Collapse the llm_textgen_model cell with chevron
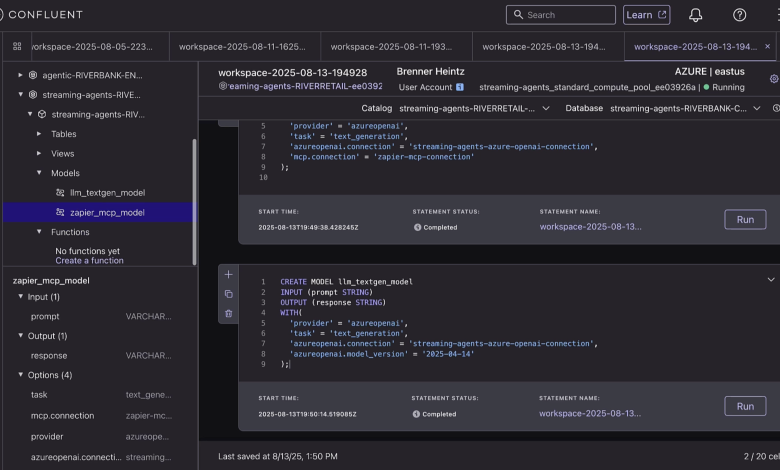 (771, 280)
